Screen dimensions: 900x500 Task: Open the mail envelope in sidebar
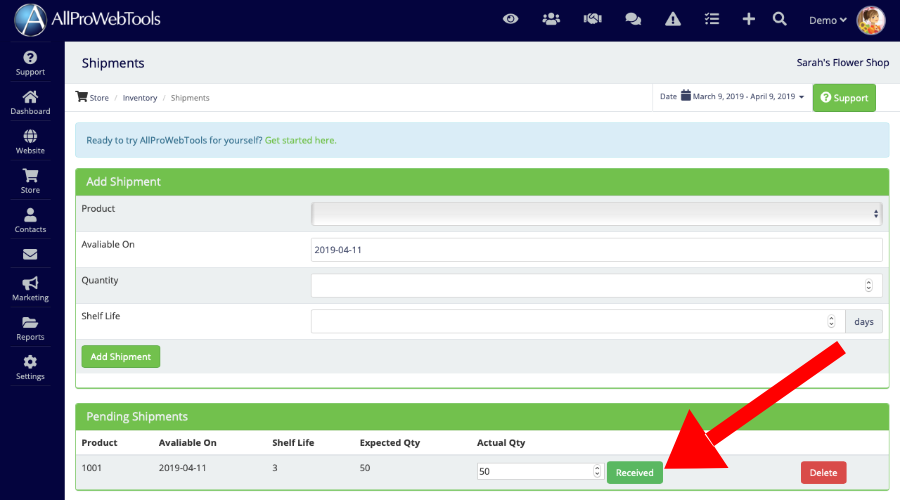[30, 255]
